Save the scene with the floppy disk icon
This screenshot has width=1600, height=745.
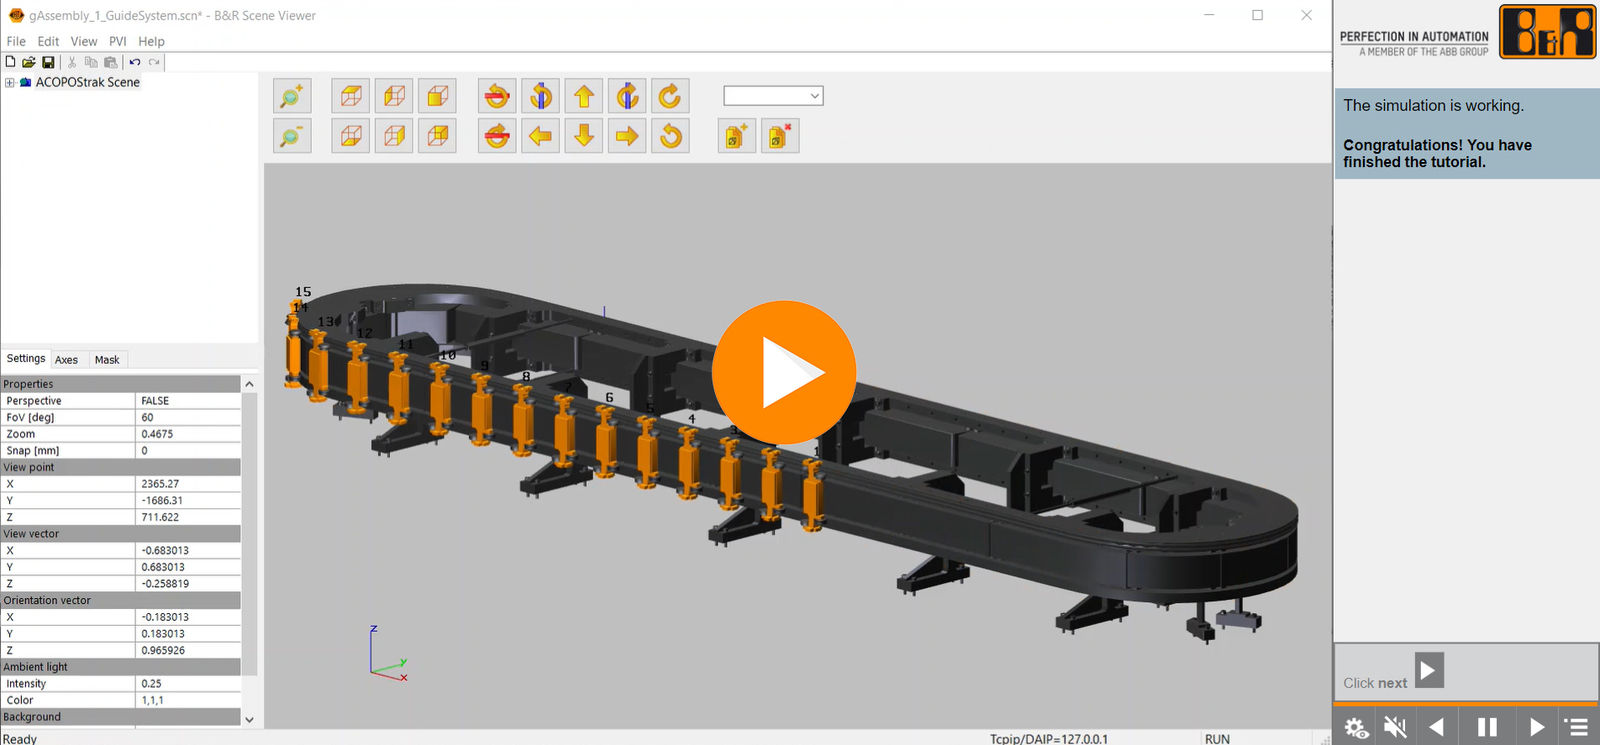pos(47,62)
